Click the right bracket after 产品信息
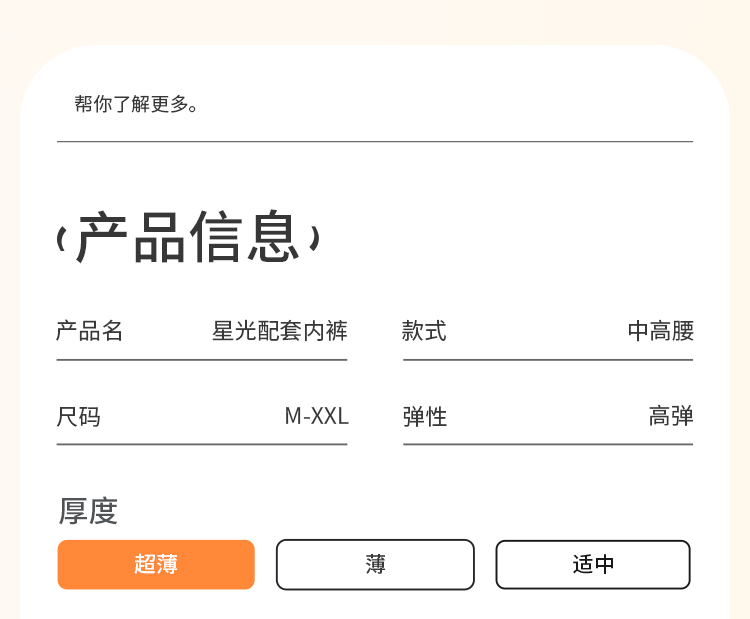The width and height of the screenshot is (750, 619). click(x=314, y=239)
